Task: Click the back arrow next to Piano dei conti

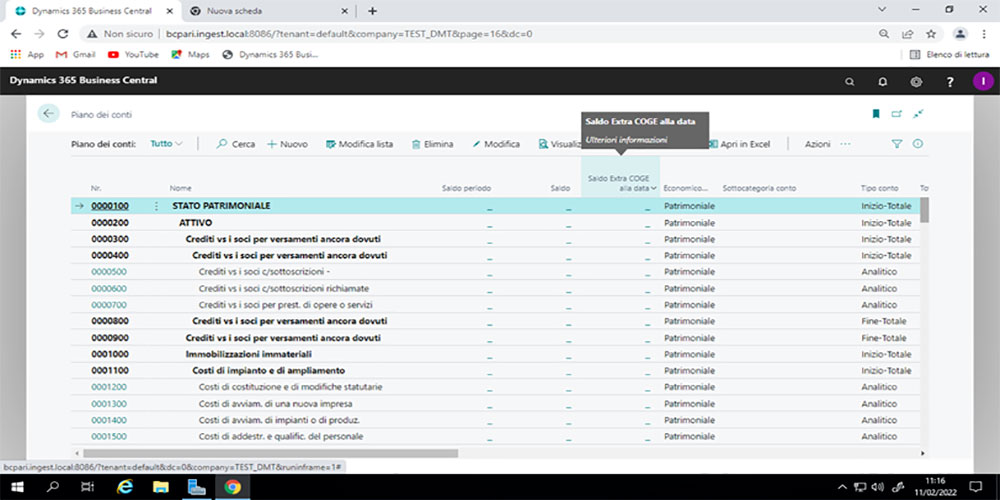Action: click(48, 114)
